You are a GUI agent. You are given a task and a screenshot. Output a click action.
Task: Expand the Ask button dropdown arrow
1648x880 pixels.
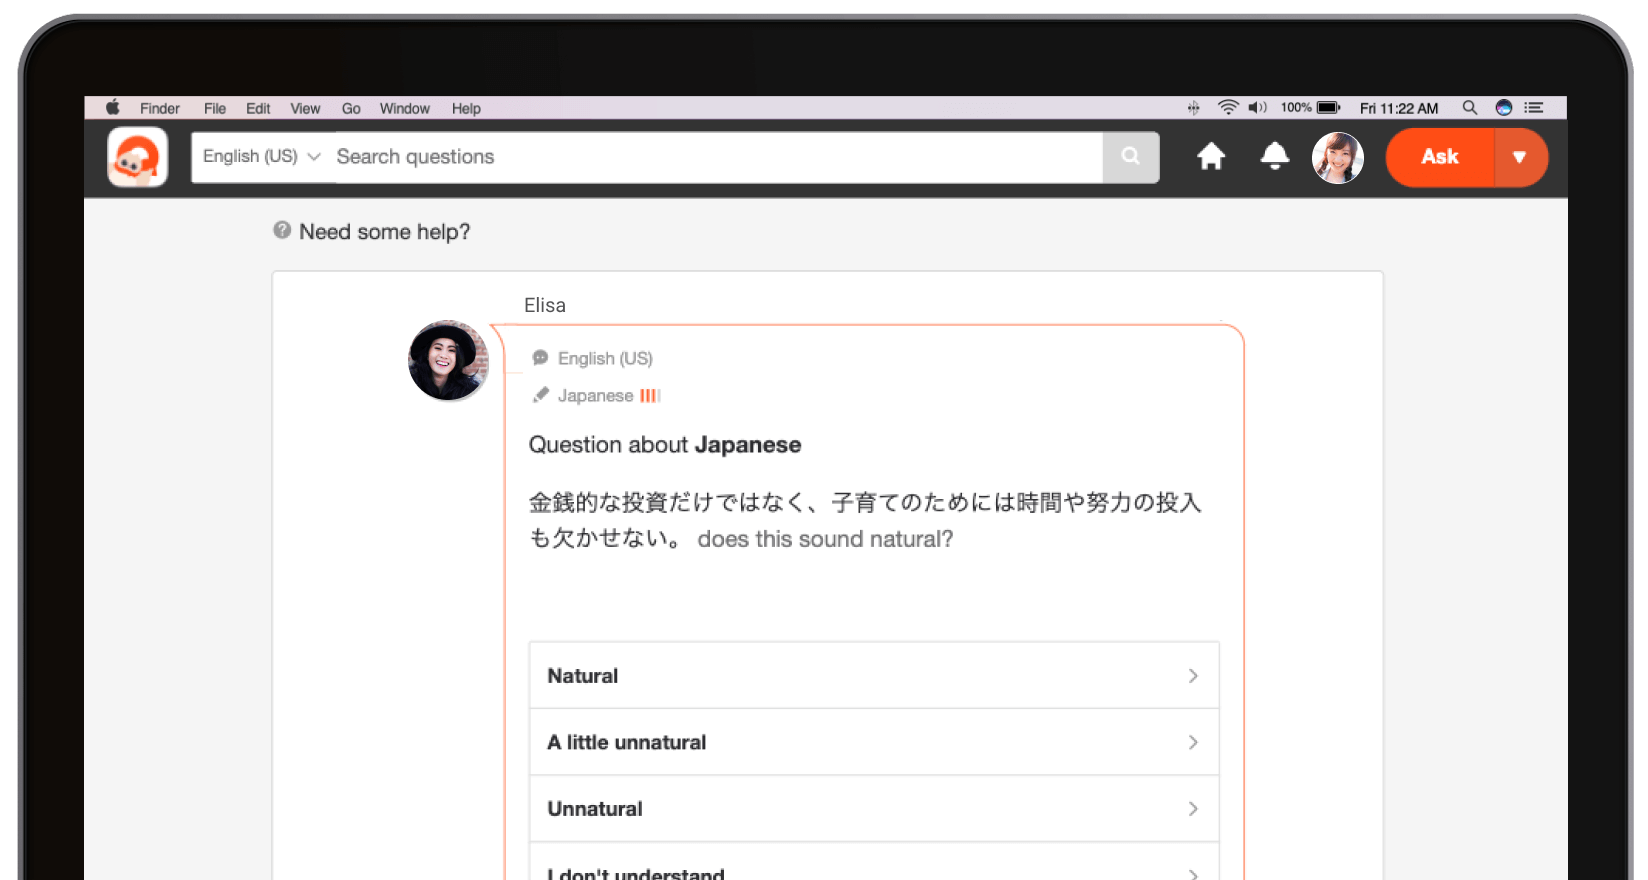coord(1519,157)
